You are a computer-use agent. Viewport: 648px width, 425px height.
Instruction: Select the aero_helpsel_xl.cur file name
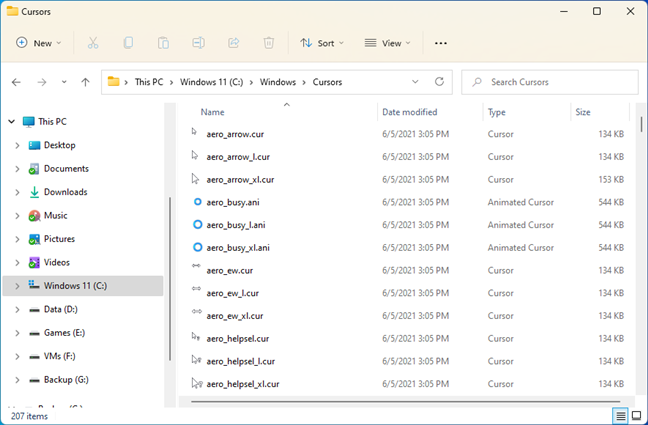243,384
